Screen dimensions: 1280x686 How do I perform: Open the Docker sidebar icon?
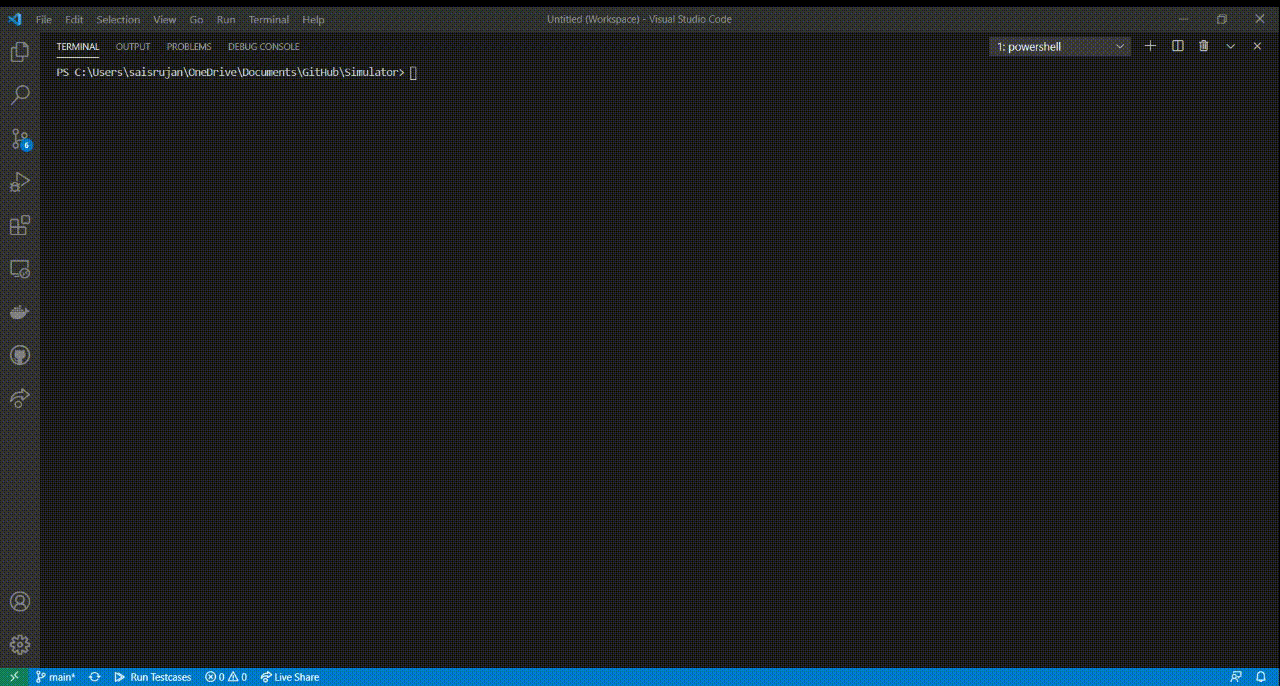20,311
